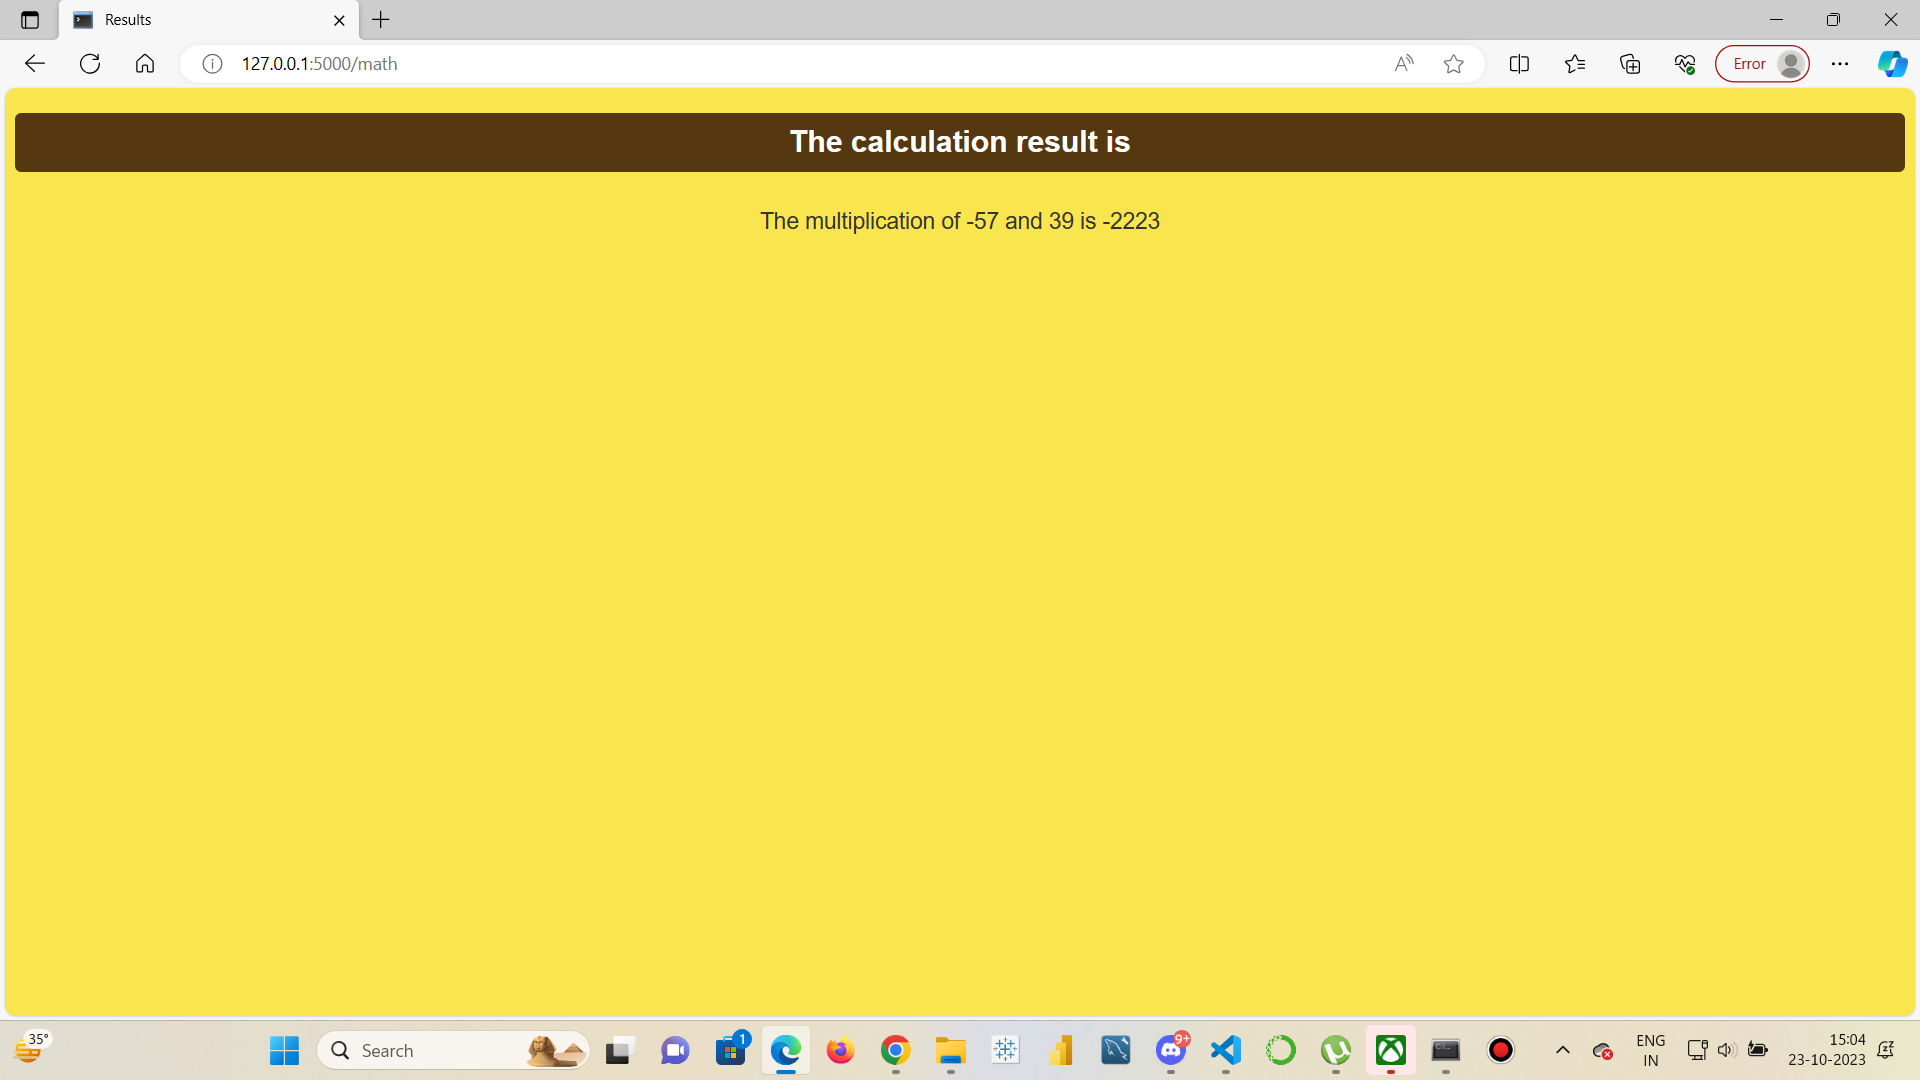Viewport: 1920px width, 1080px height.
Task: Open the Copilot sidebar in Edge
Action: 1891,63
